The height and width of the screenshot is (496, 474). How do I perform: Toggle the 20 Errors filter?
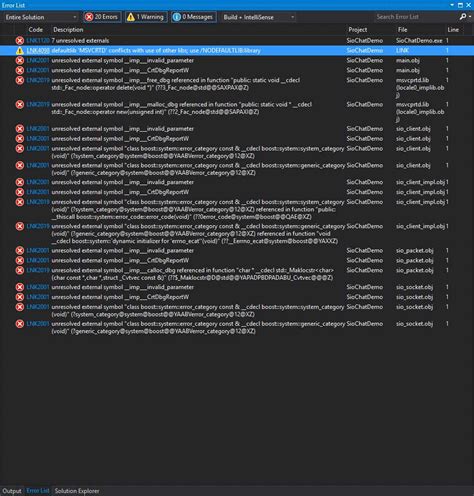tap(102, 17)
